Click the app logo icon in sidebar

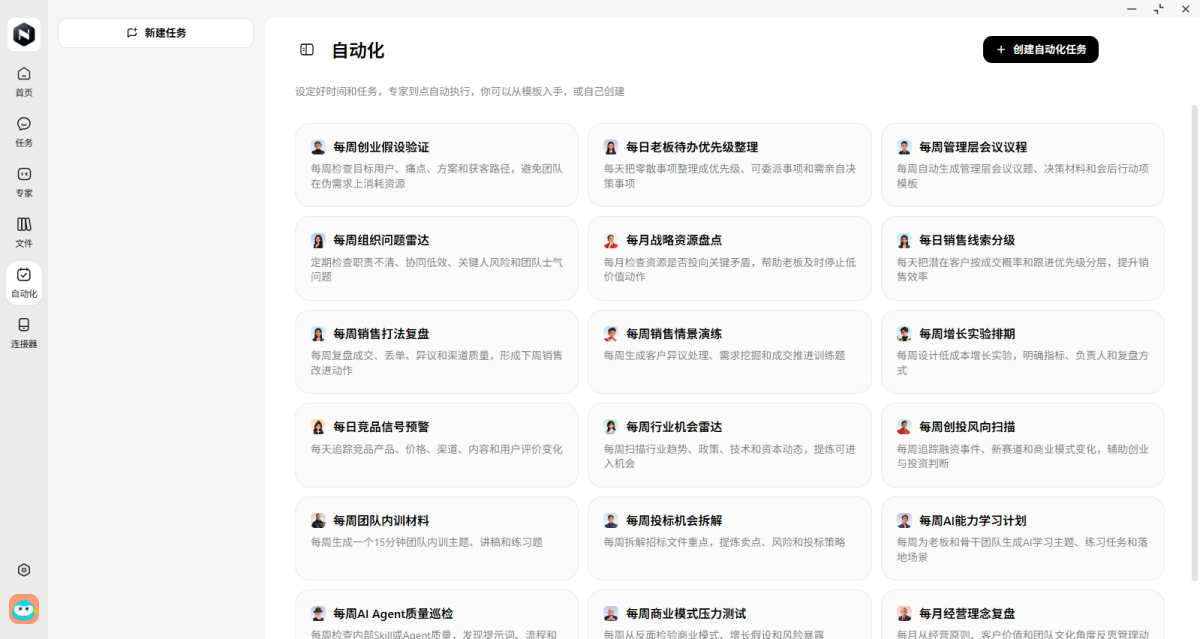click(24, 35)
